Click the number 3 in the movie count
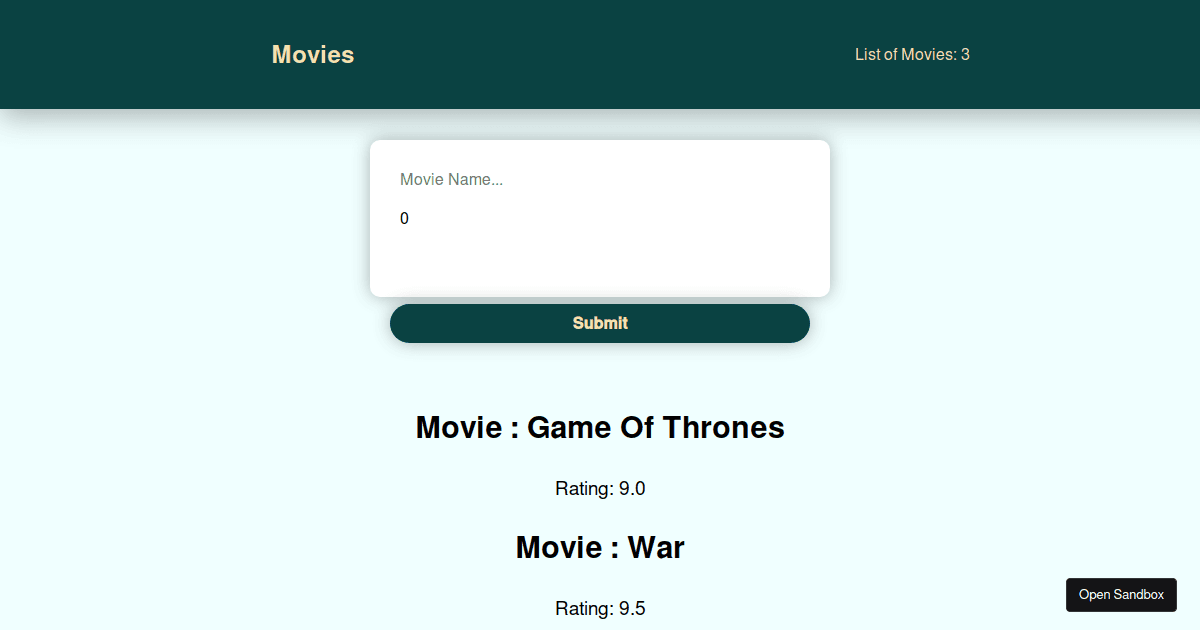Image resolution: width=1200 pixels, height=630 pixels. [965, 54]
